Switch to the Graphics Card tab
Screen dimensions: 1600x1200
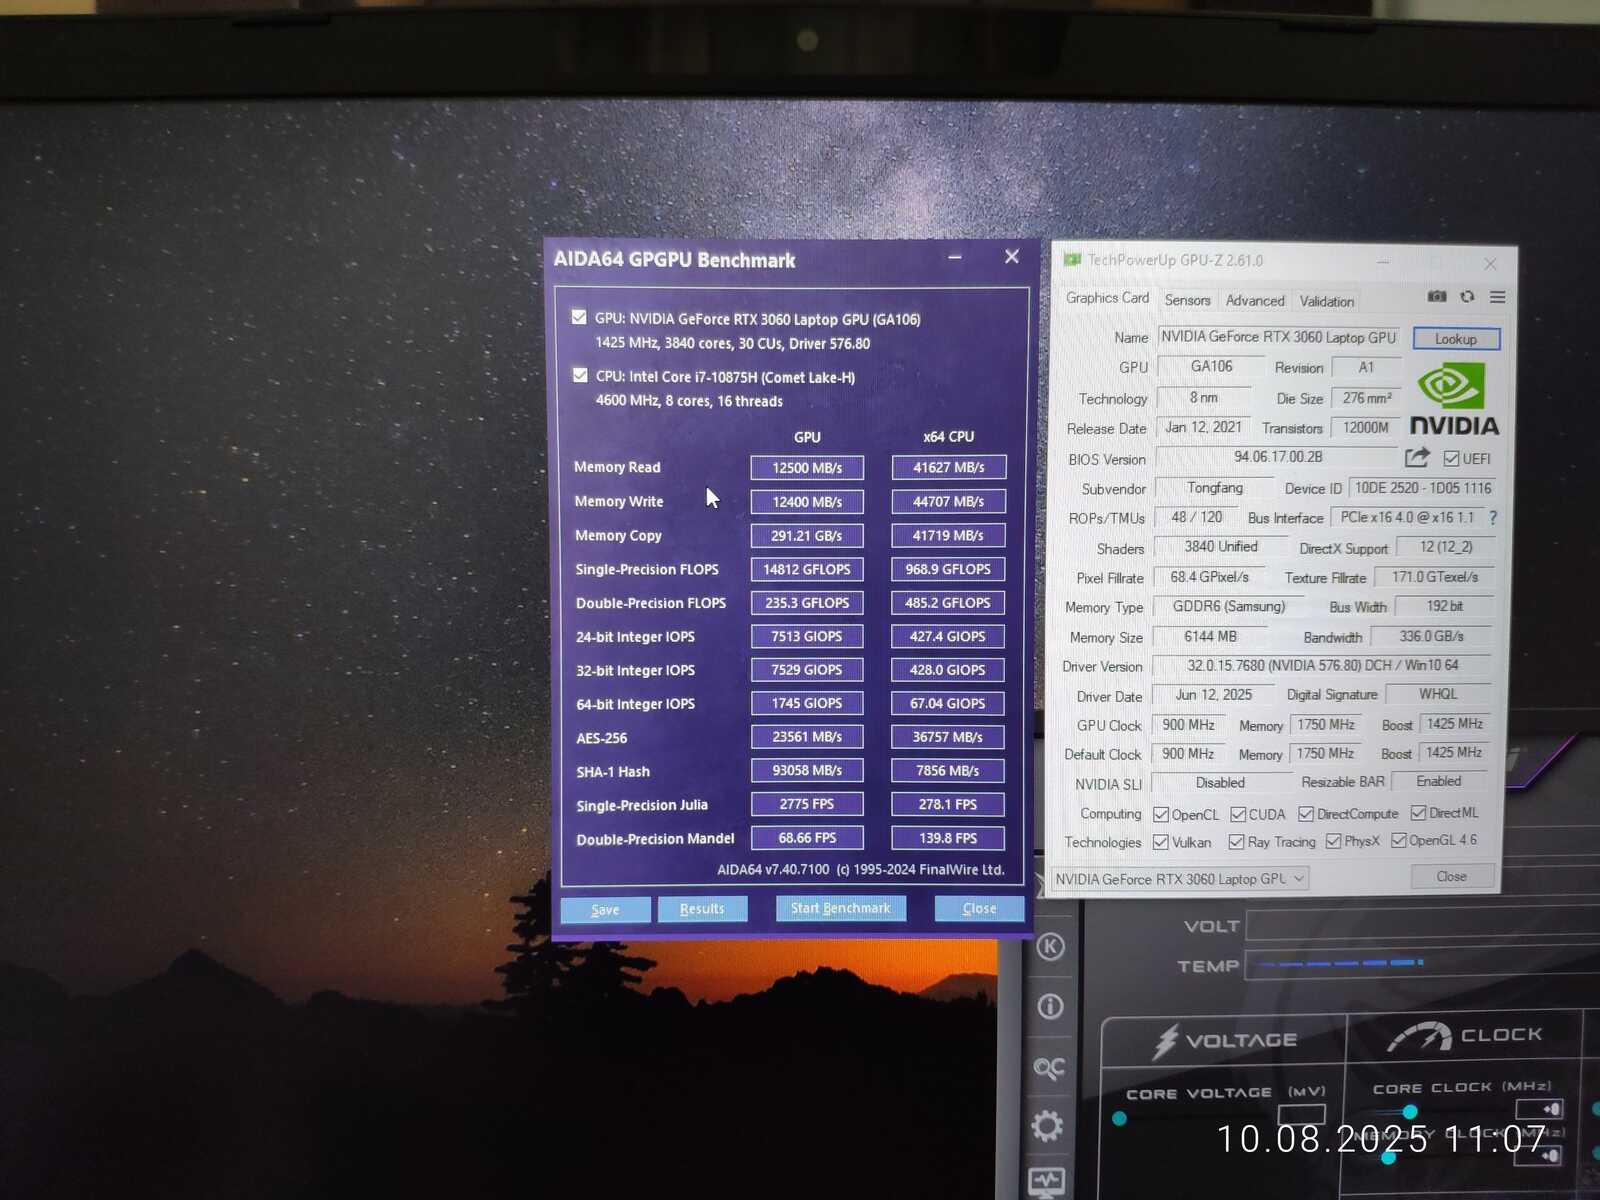(1107, 298)
